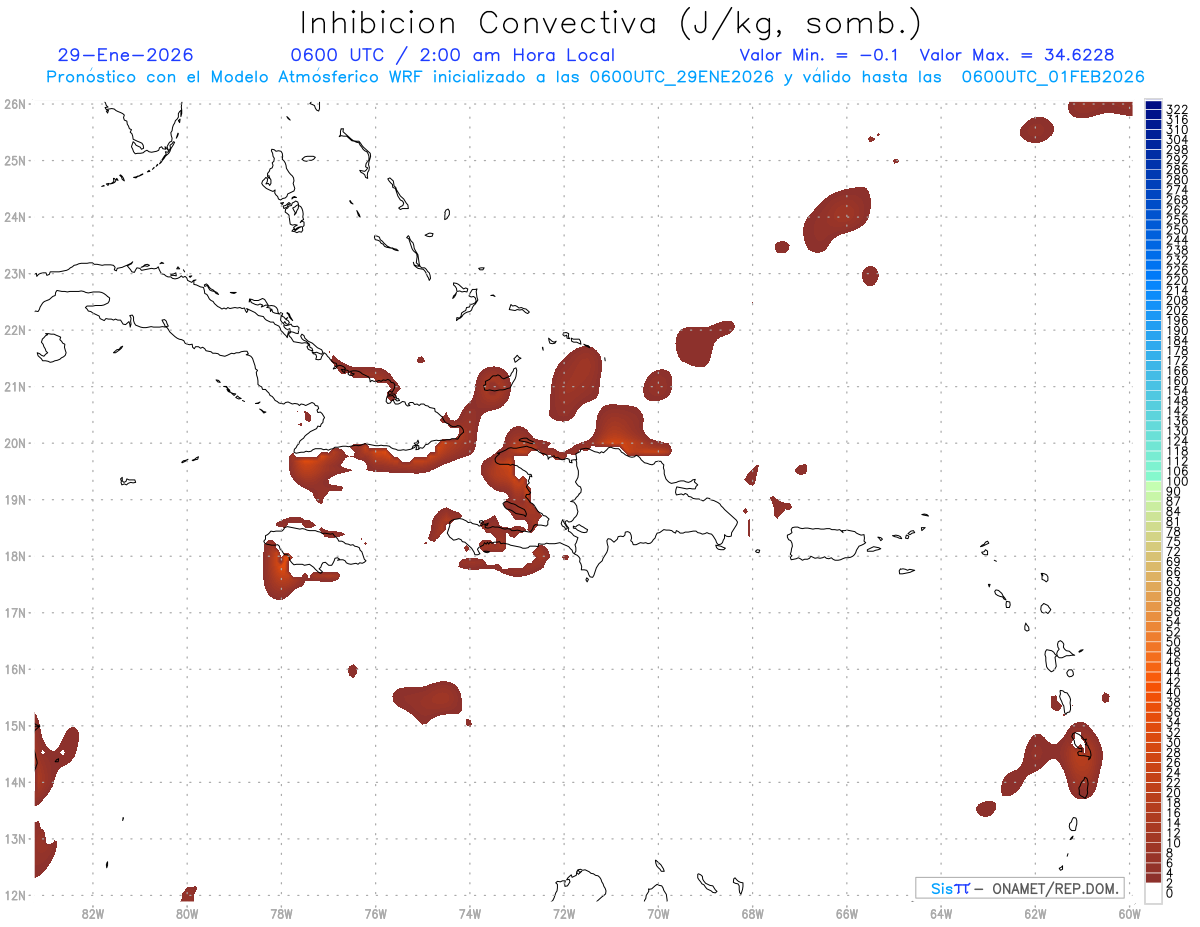Click the dark blue 322 colorbar swatch
1200x927 pixels.
[1153, 106]
